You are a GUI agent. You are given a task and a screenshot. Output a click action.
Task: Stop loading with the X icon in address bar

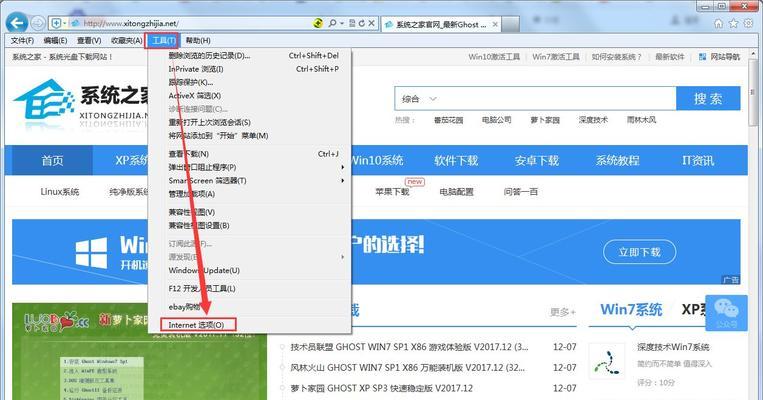tap(371, 23)
